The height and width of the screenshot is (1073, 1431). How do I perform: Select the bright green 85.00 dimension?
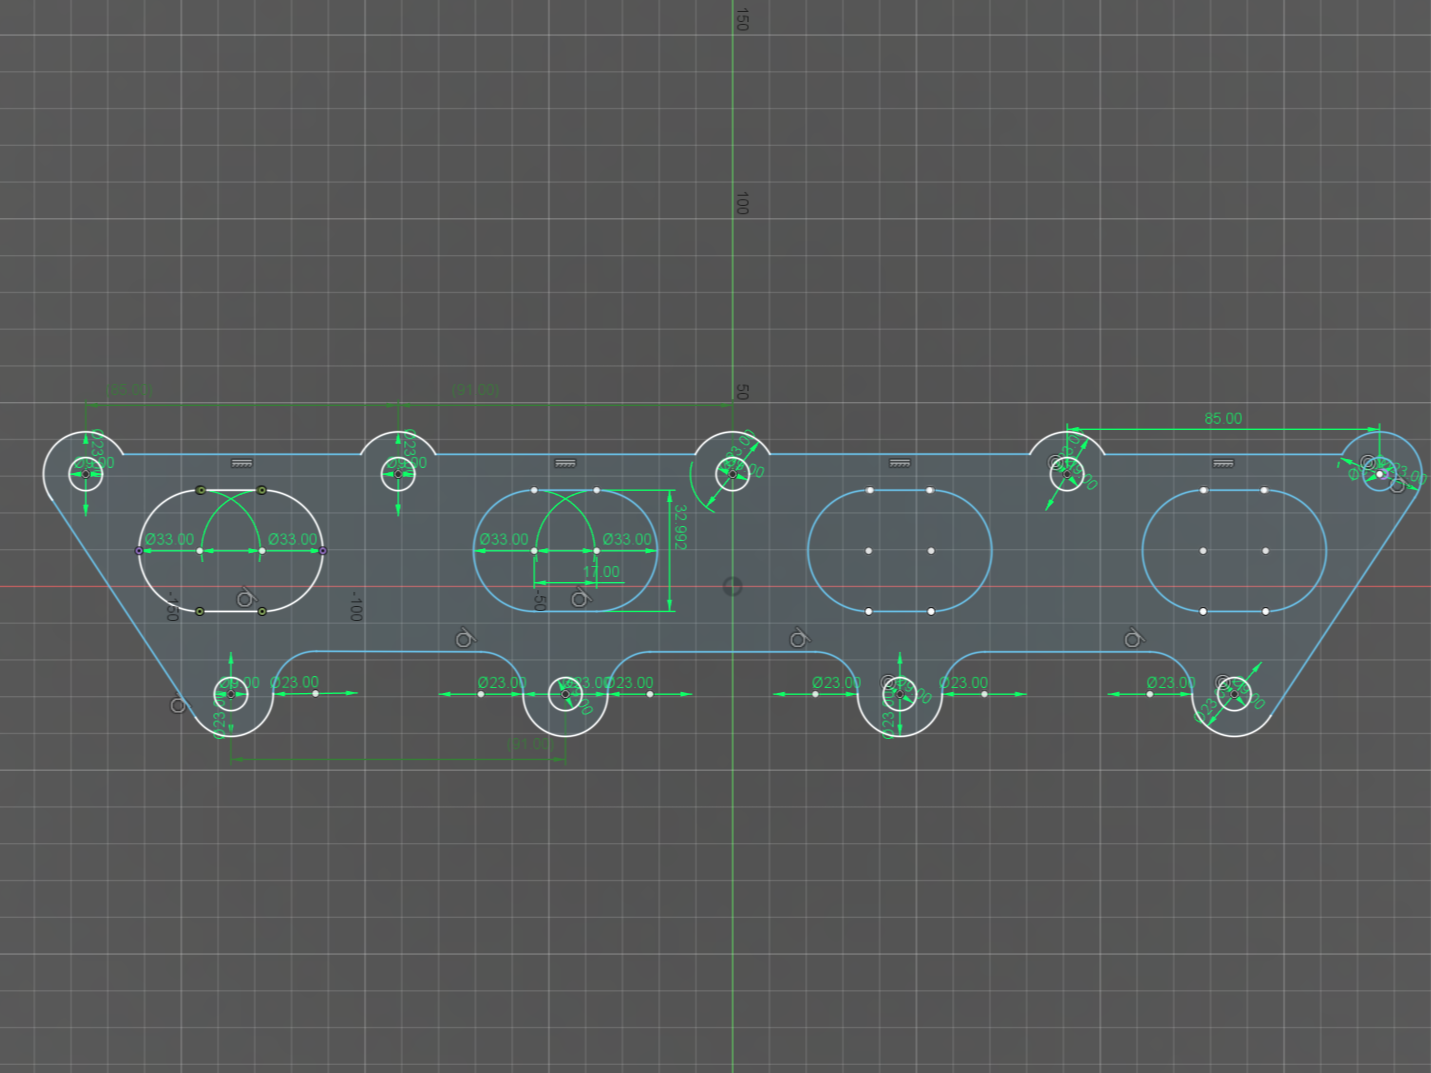pos(1223,418)
